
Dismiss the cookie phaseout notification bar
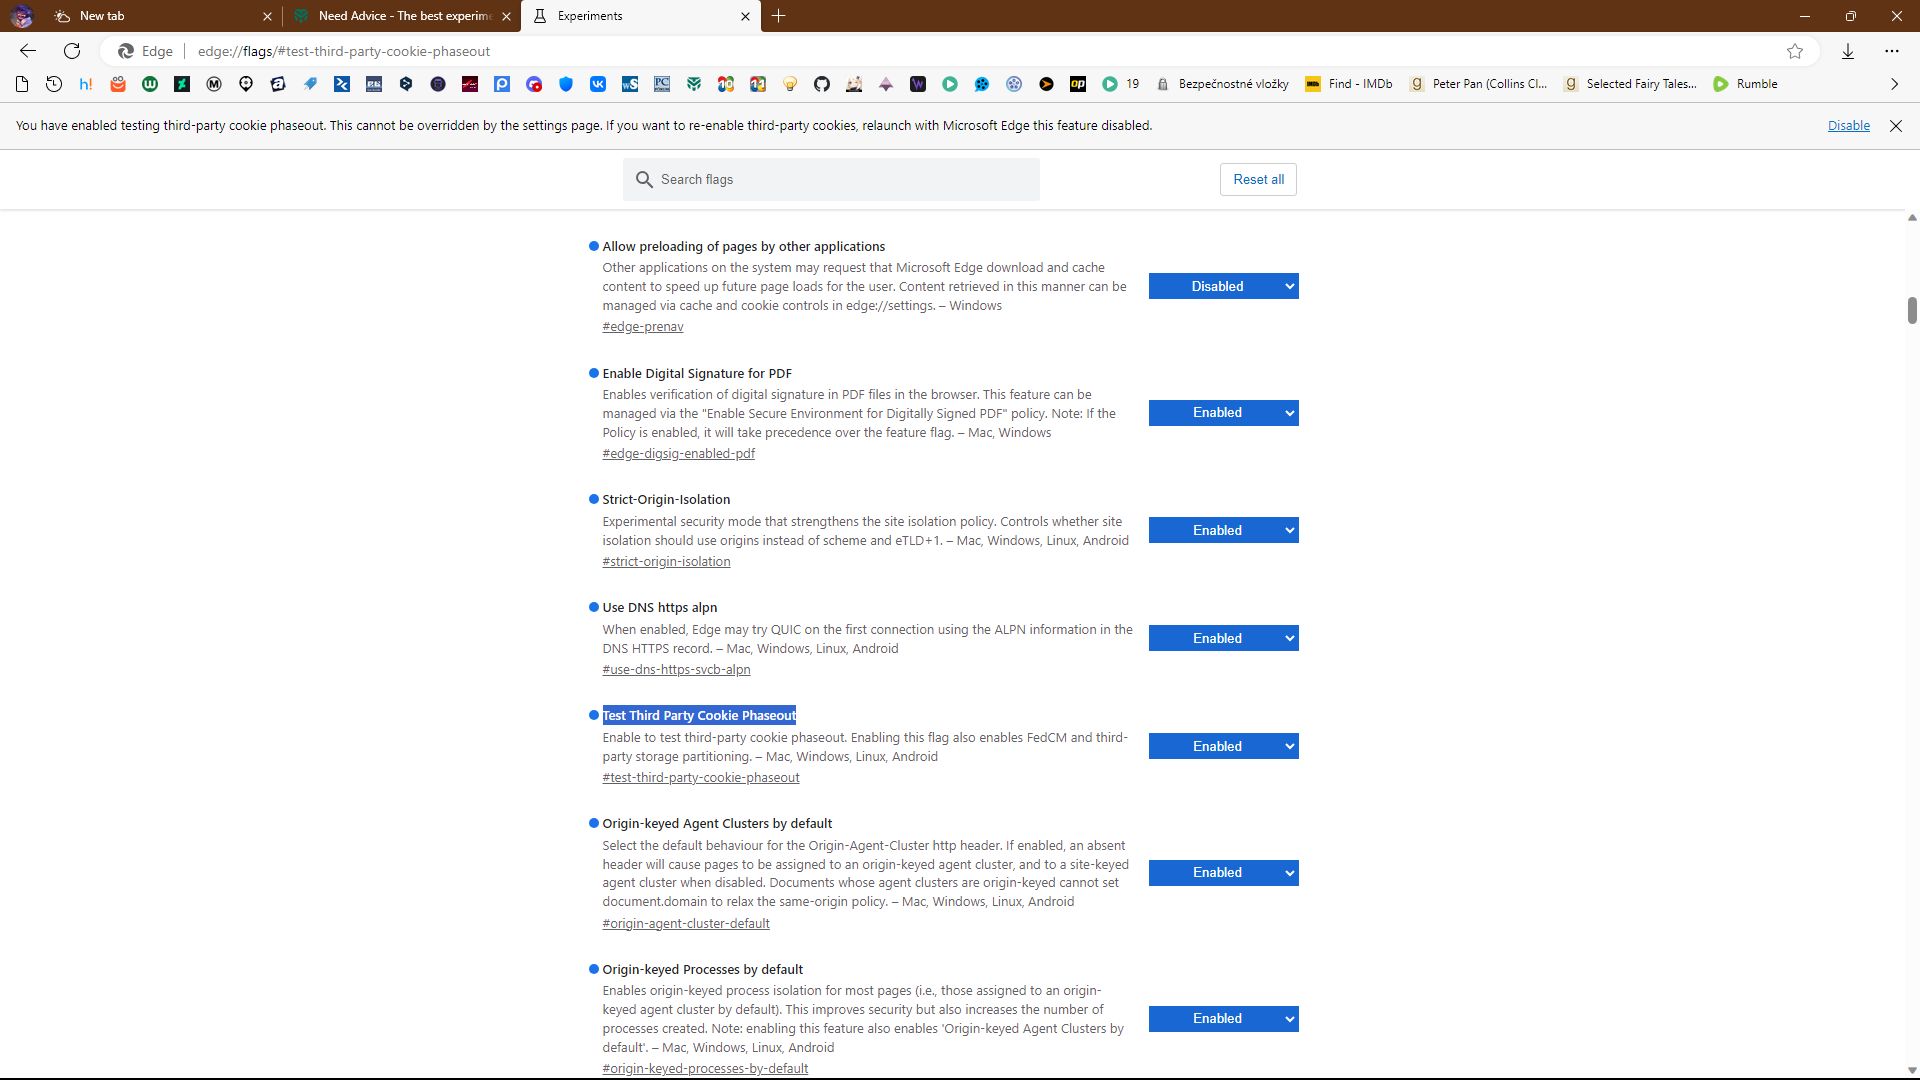coord(1895,126)
